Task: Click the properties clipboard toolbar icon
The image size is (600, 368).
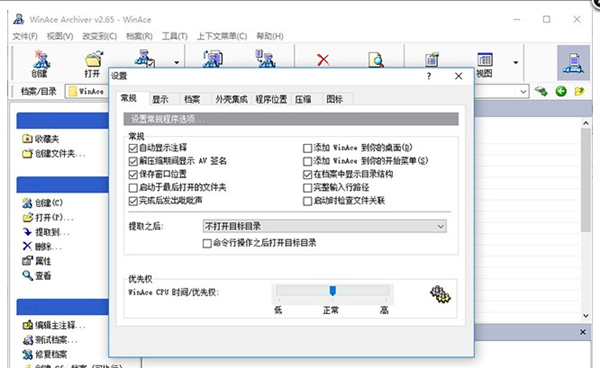Action: tap(432, 60)
